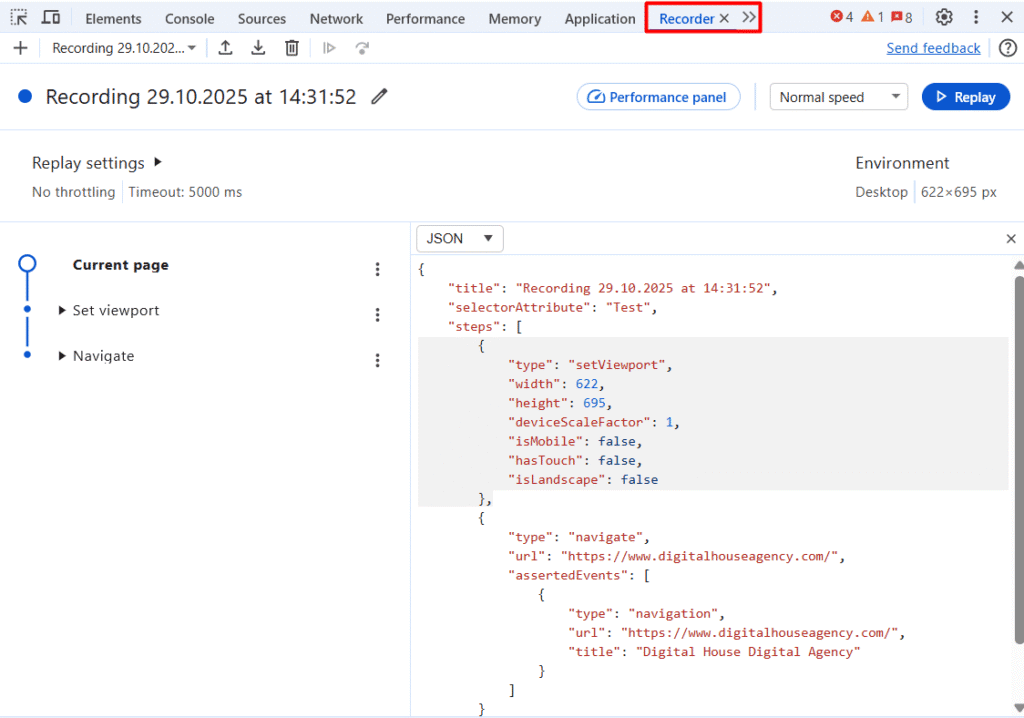This screenshot has width=1024, height=718.
Task: Open the Recorder help question icon
Action: coord(1007,48)
